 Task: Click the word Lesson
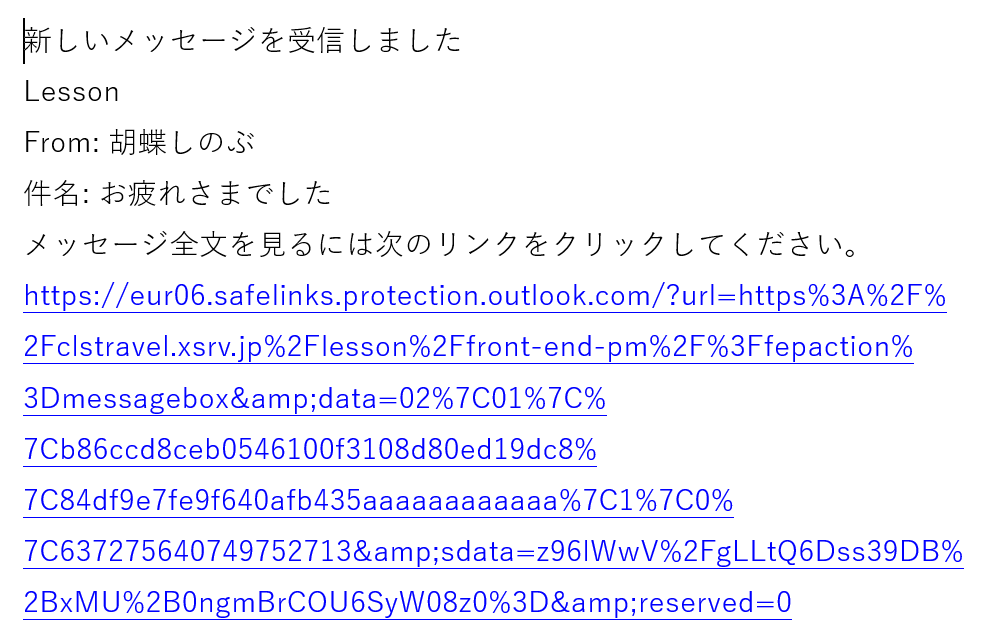coord(71,92)
